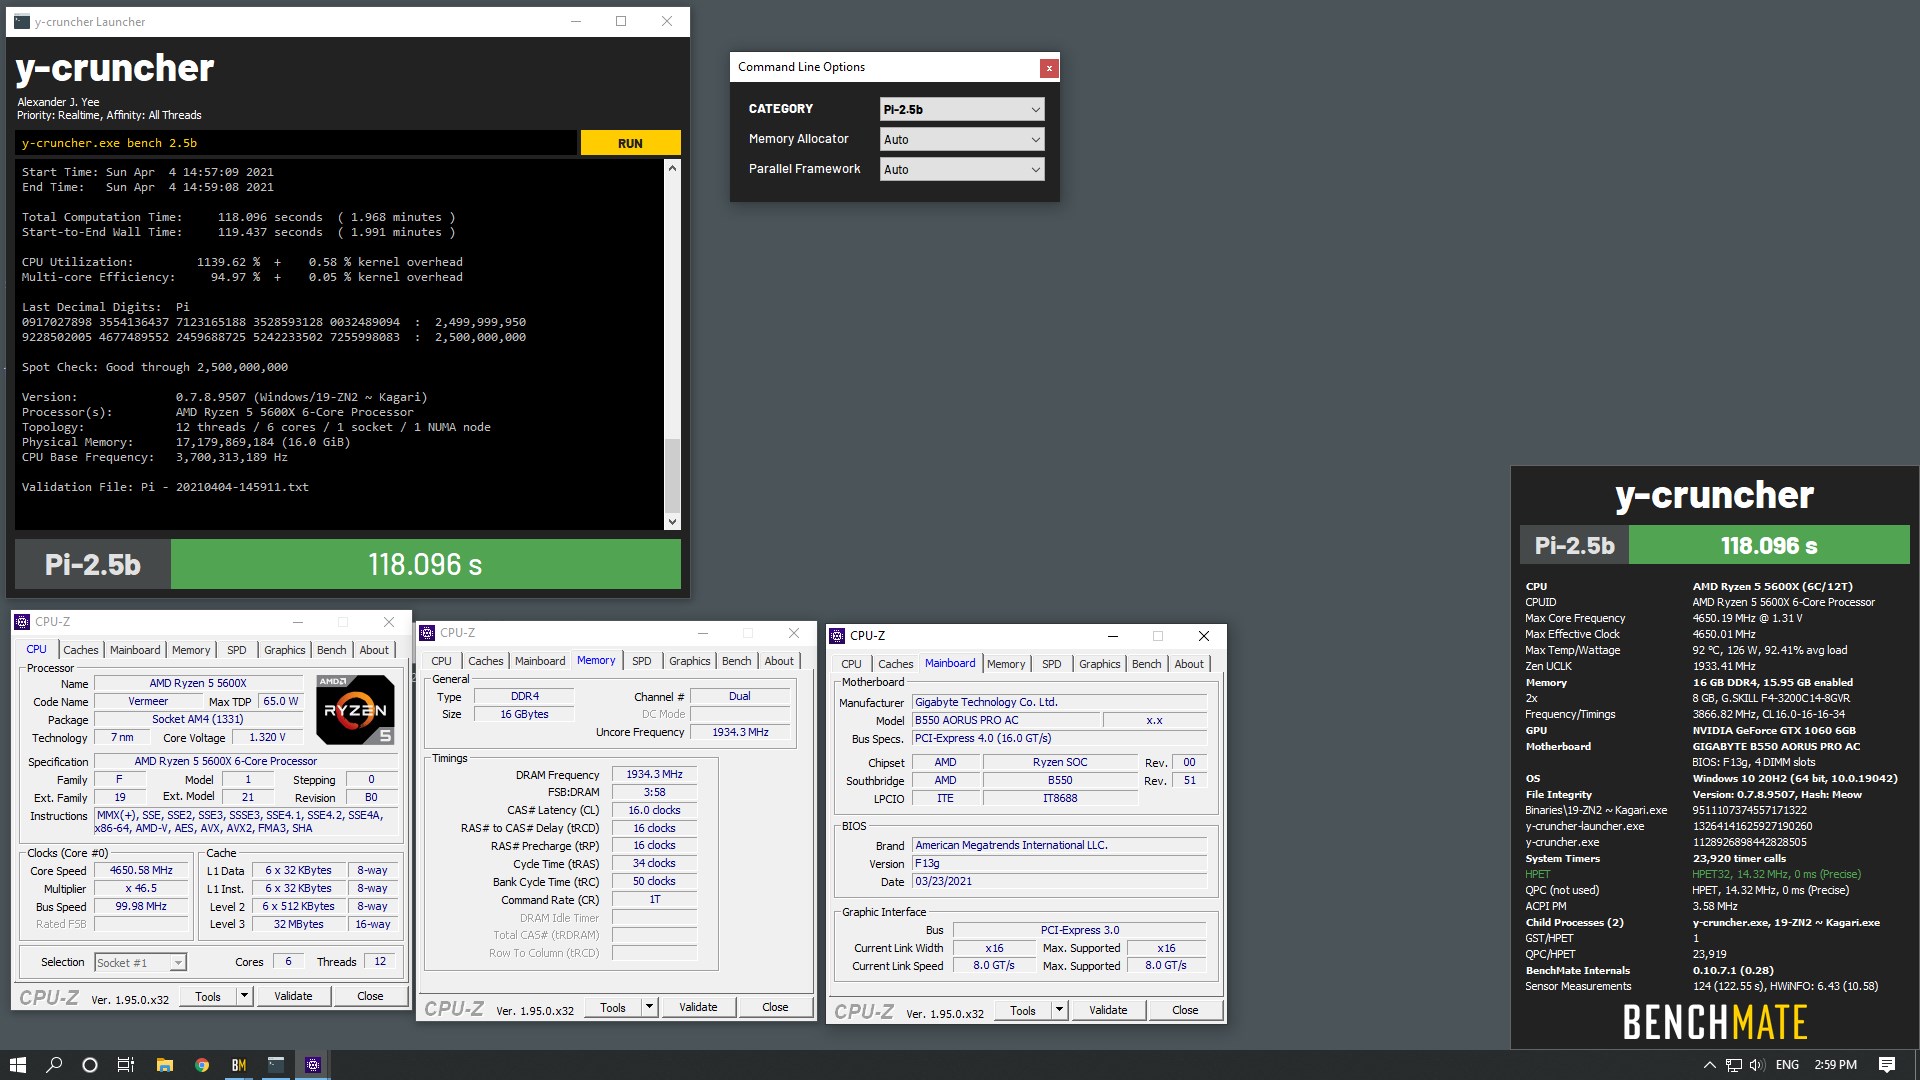Click ENG language indicator in tray
This screenshot has width=1920, height=1080.
(1787, 1065)
